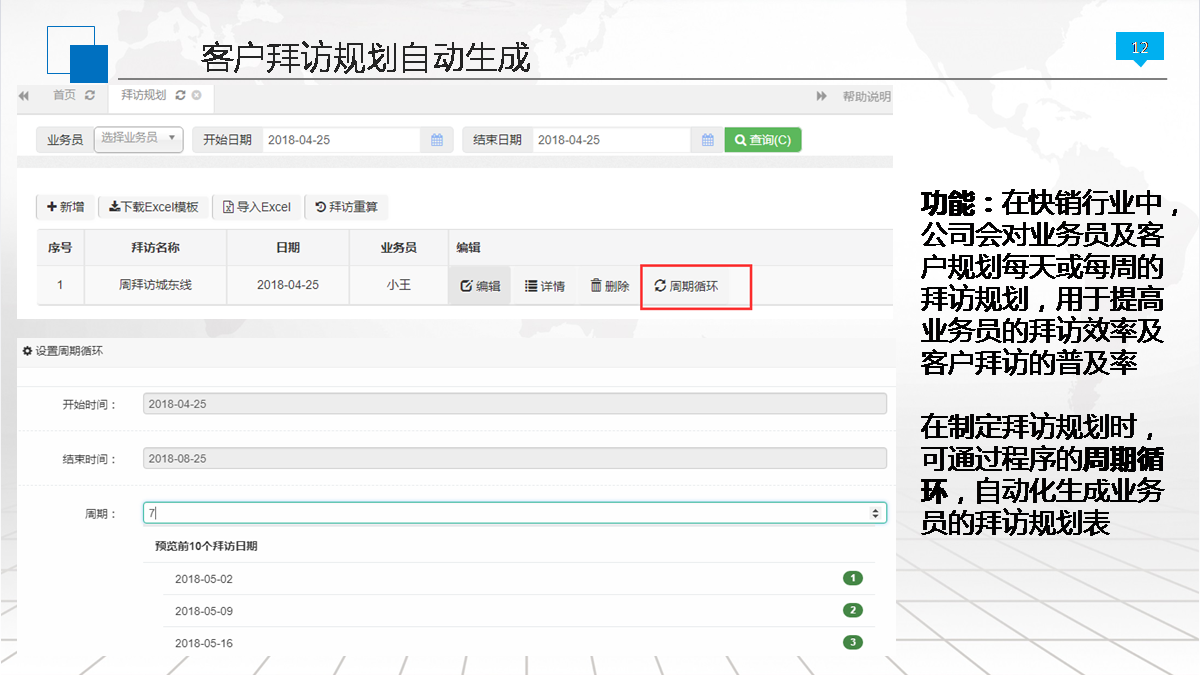This screenshot has height=675, width=1200.
Task: Click the 周期 stepper arrows
Action: [x=876, y=513]
